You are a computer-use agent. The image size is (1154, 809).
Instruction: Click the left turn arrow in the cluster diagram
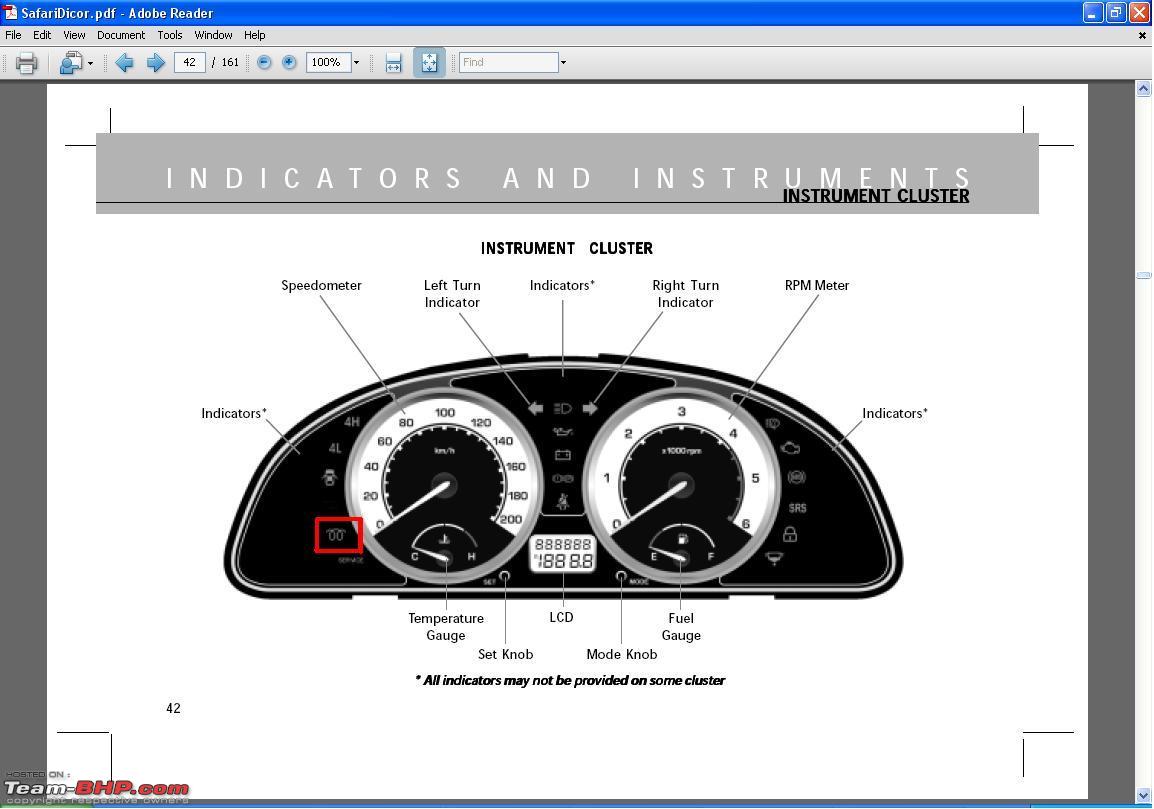click(x=535, y=409)
